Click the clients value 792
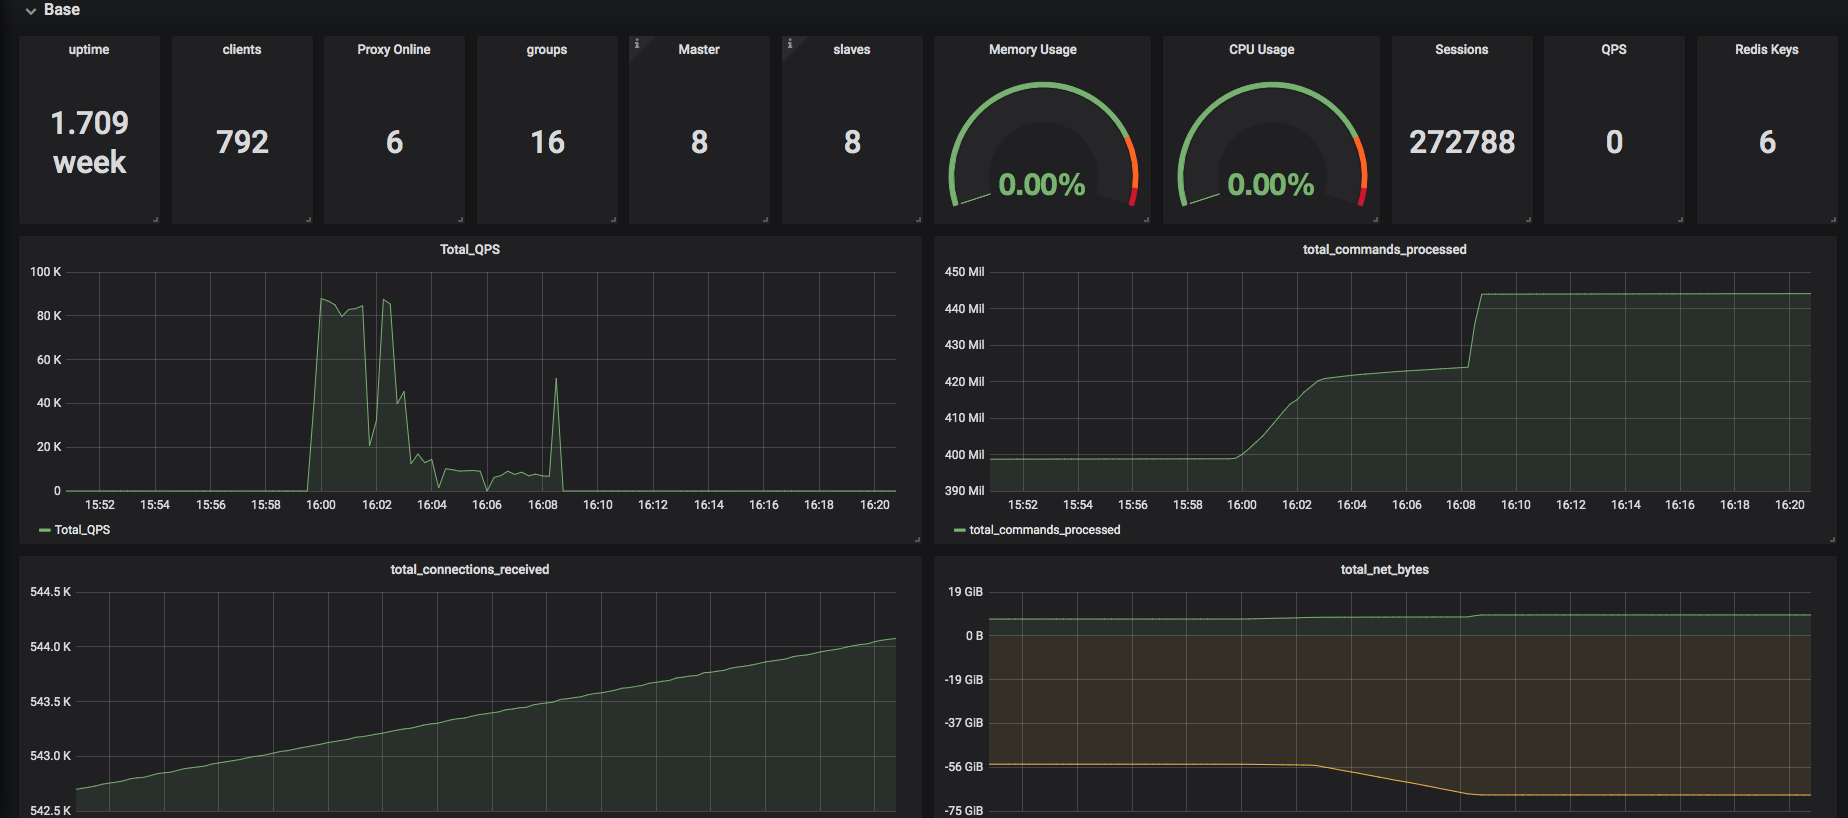This screenshot has height=818, width=1848. (242, 142)
